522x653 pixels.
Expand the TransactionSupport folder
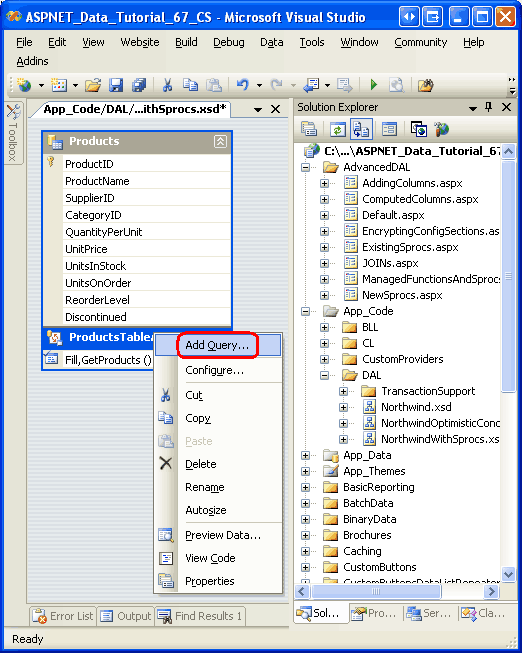[x=343, y=391]
